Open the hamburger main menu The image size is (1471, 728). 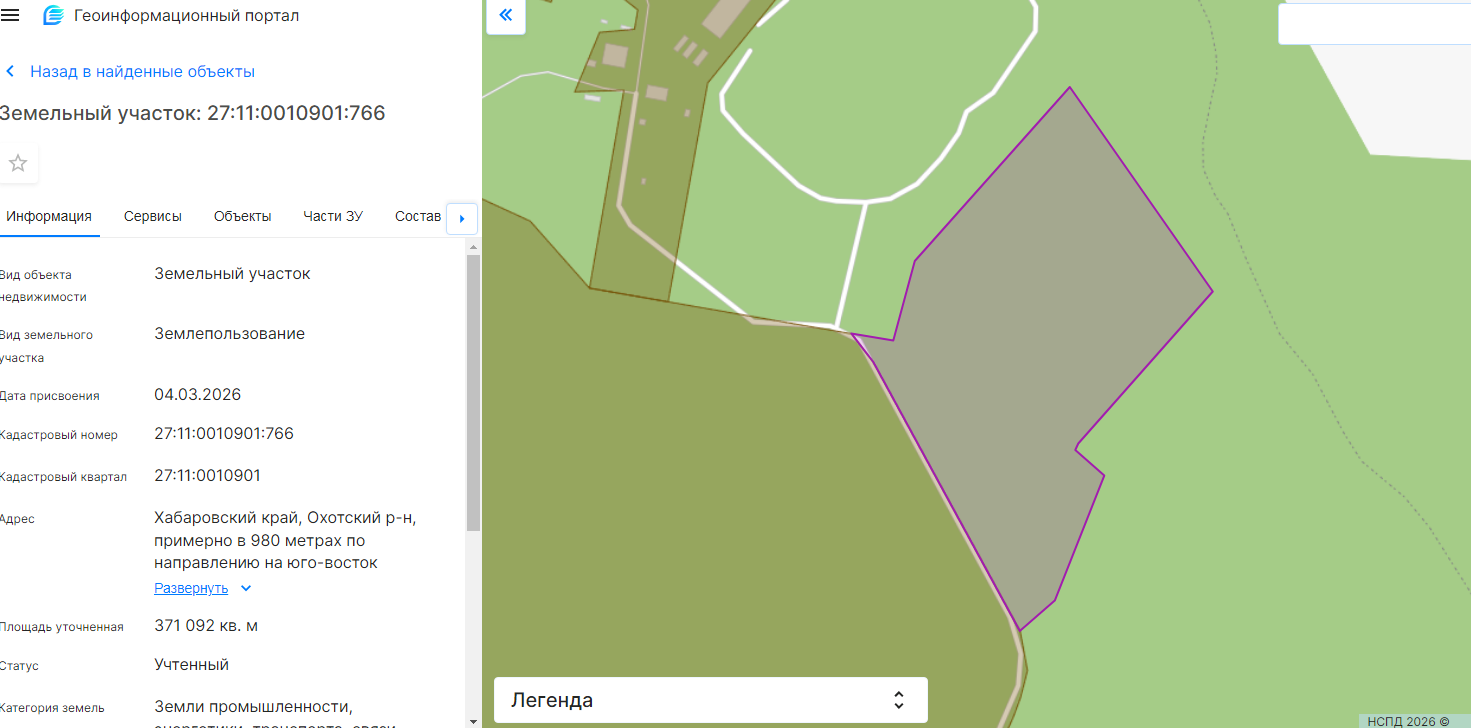coord(10,16)
